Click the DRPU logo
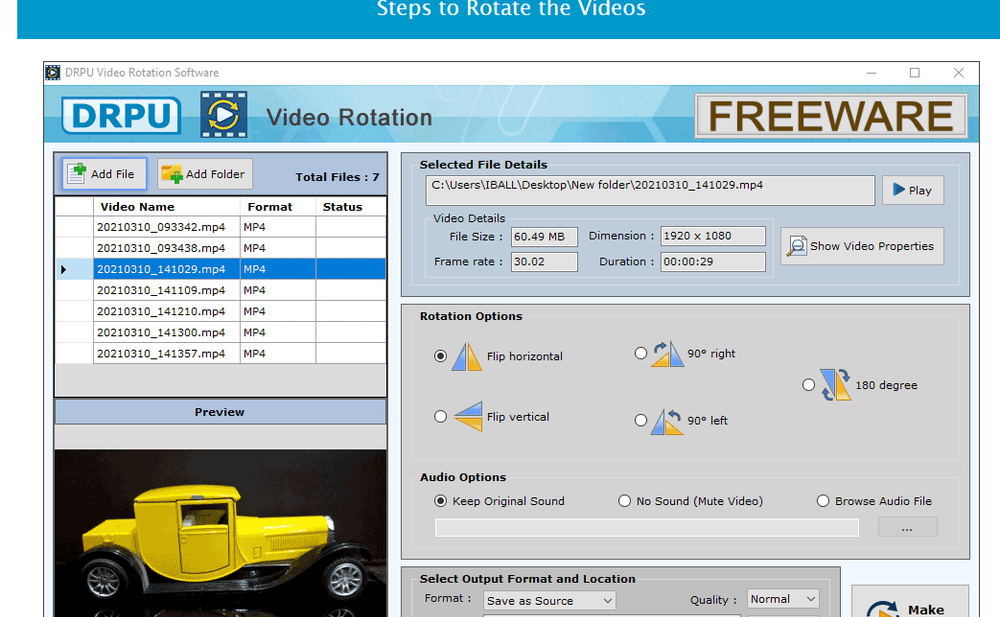Screen dimensions: 1000x617 (121, 115)
